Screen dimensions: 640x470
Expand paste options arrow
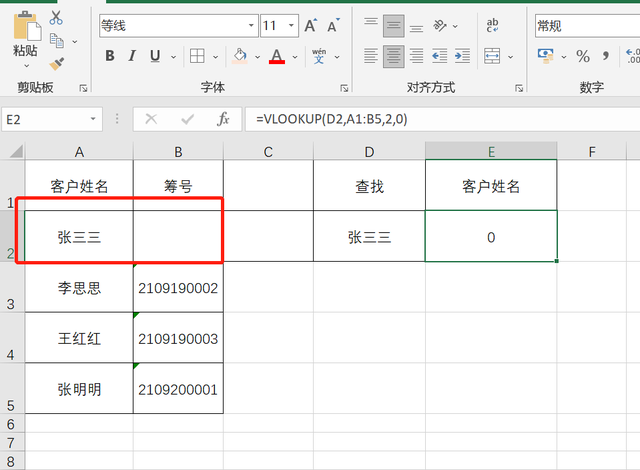point(27,65)
